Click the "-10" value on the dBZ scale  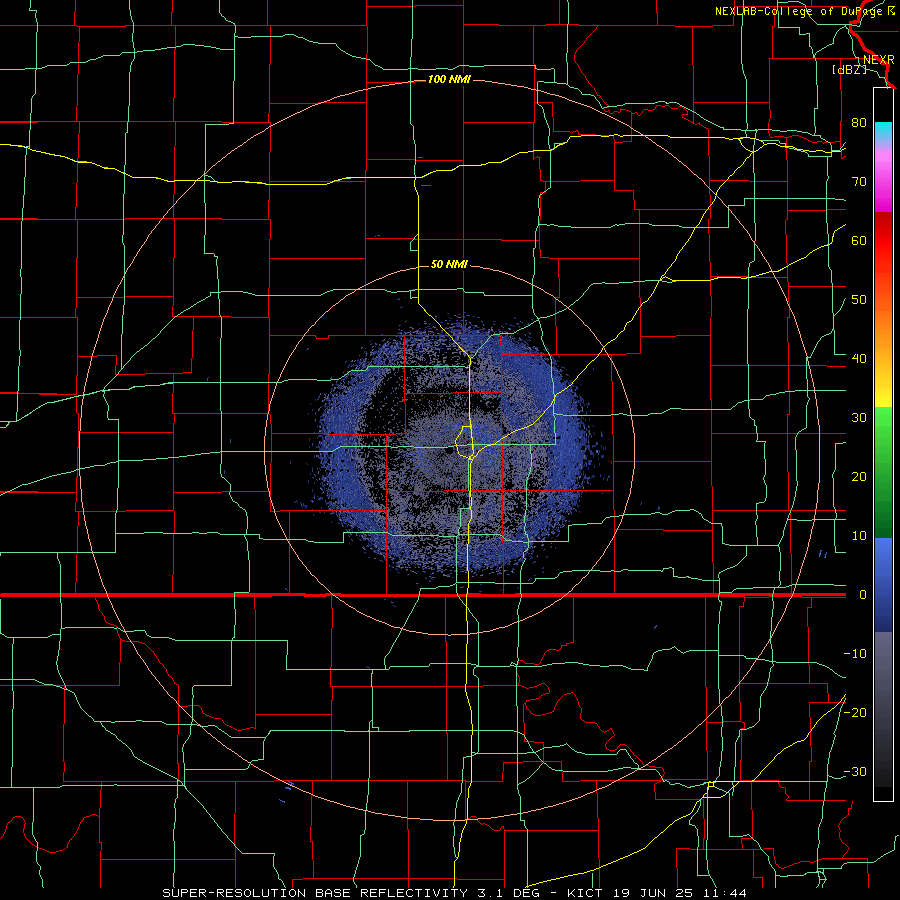tap(855, 653)
